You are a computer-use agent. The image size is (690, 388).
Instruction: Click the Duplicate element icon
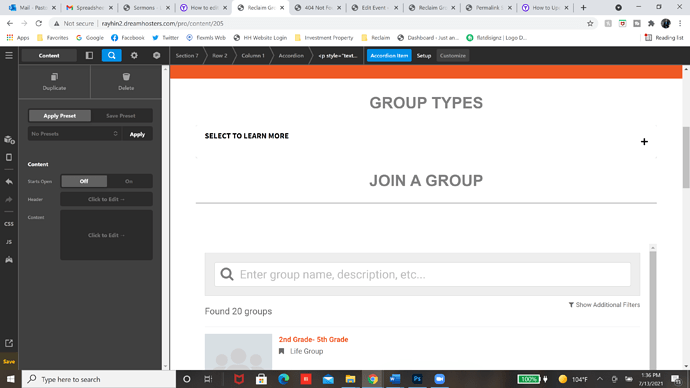[x=55, y=82]
